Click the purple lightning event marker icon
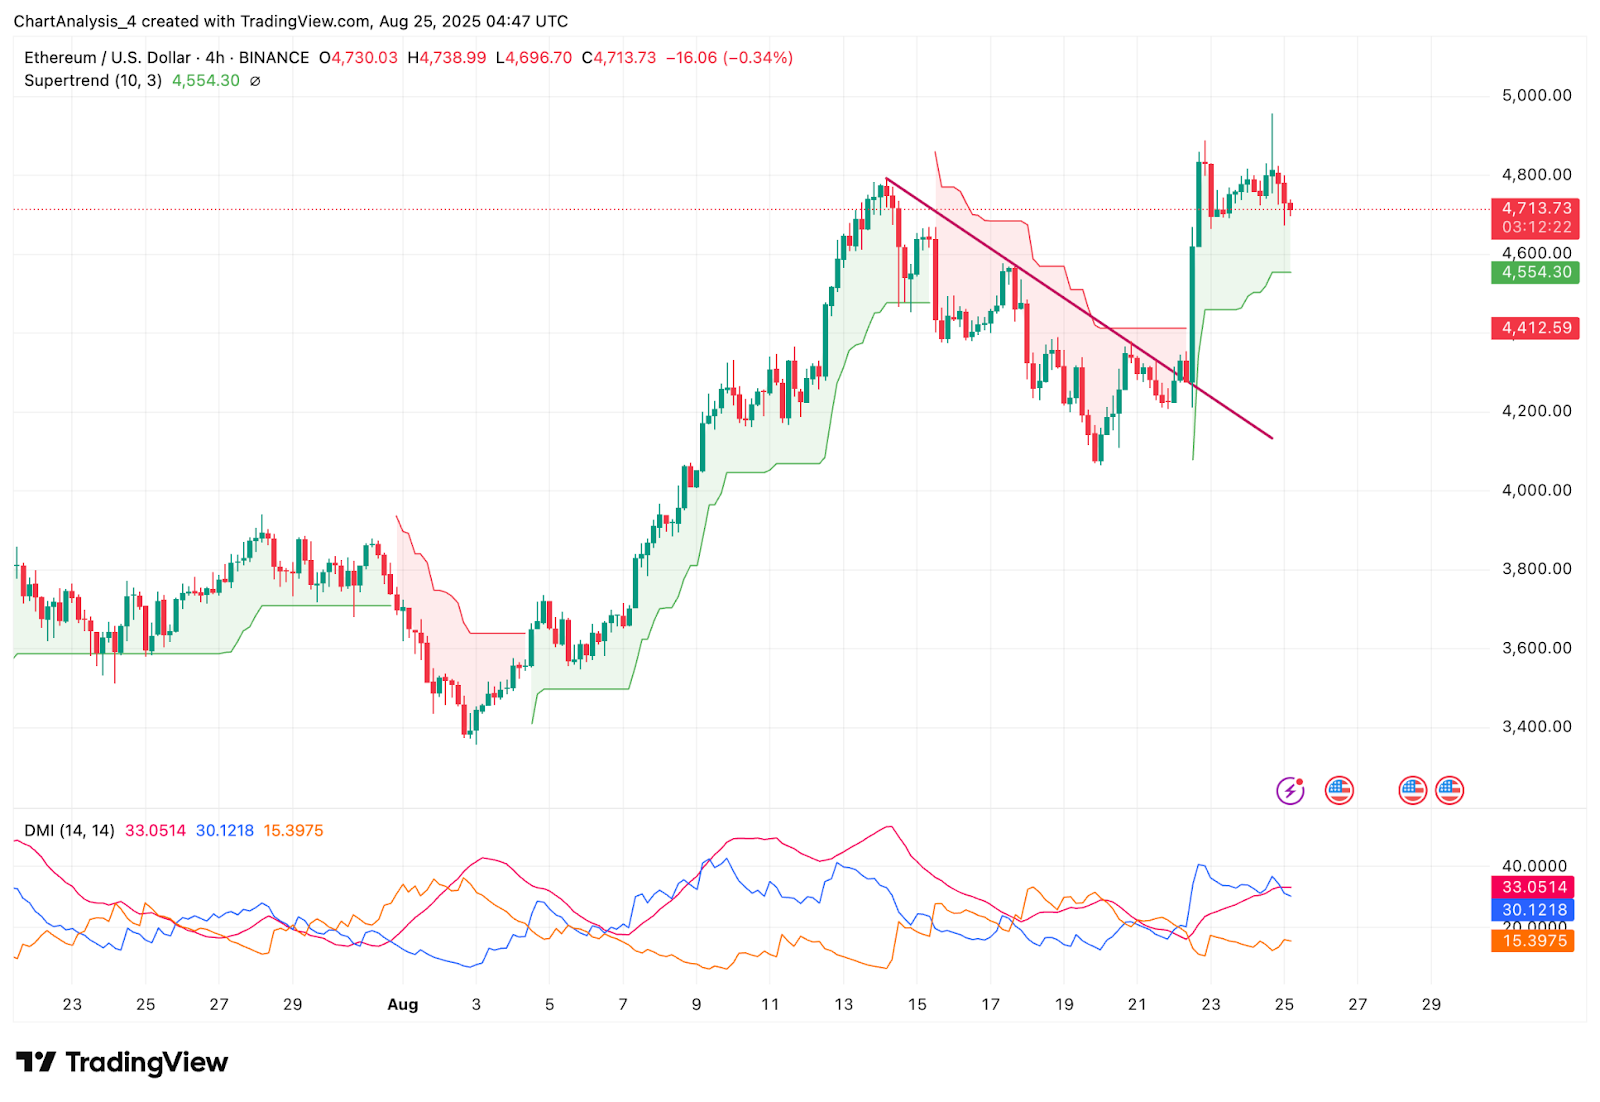Image resolution: width=1600 pixels, height=1102 pixels. 1291,790
